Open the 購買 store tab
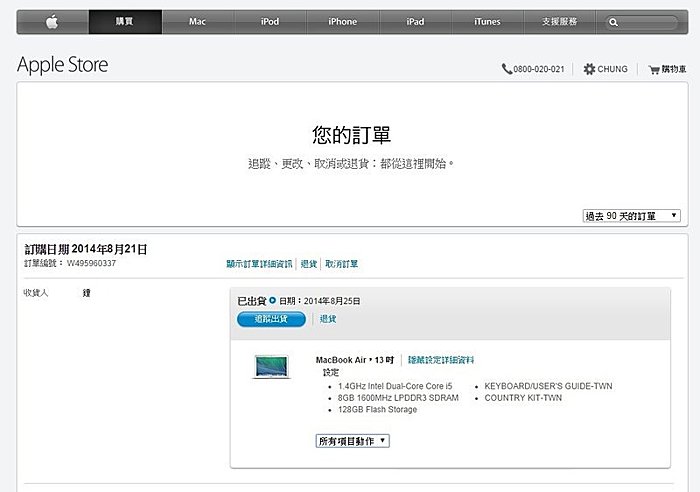Screen dimensions: 700x492 (x=125, y=21)
